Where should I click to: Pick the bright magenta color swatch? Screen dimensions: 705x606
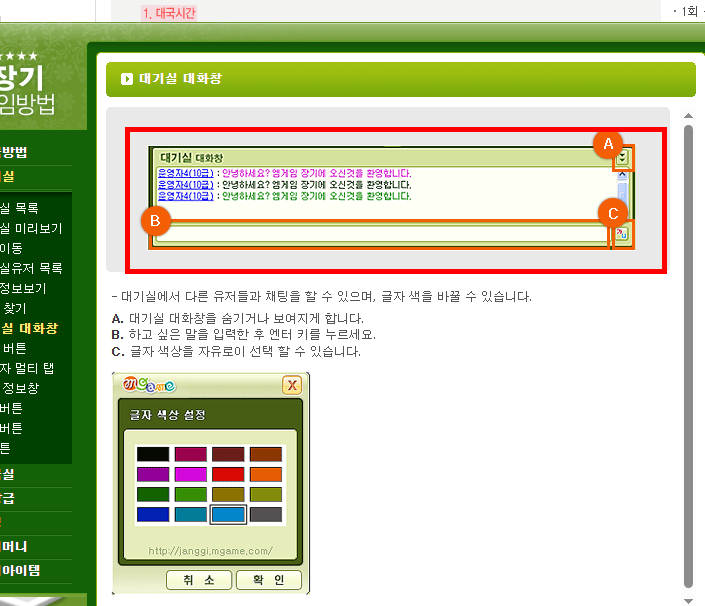pos(191,474)
